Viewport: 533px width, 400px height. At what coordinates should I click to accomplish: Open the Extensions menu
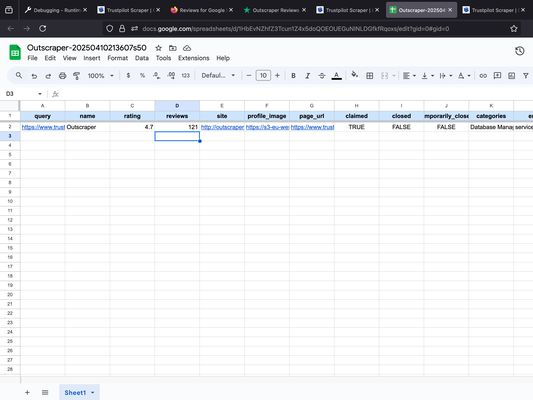194,58
